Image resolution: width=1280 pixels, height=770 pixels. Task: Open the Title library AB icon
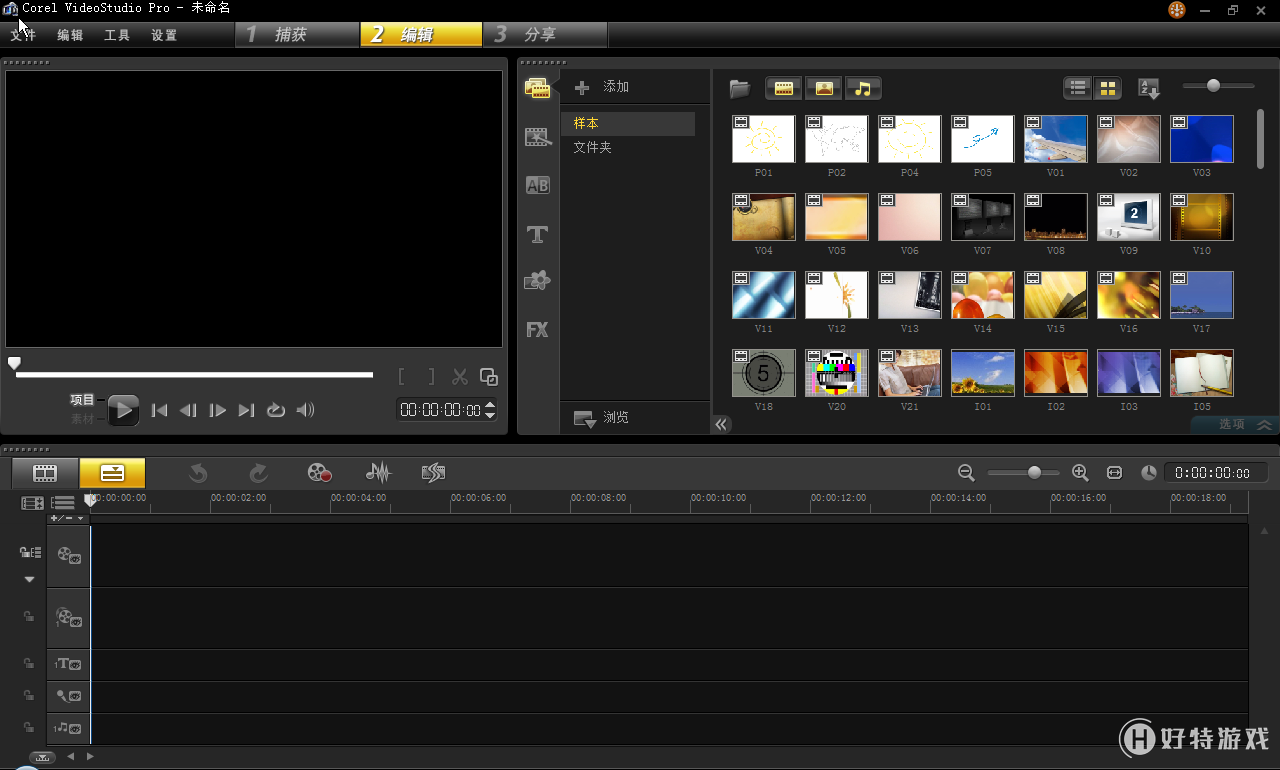coord(538,185)
